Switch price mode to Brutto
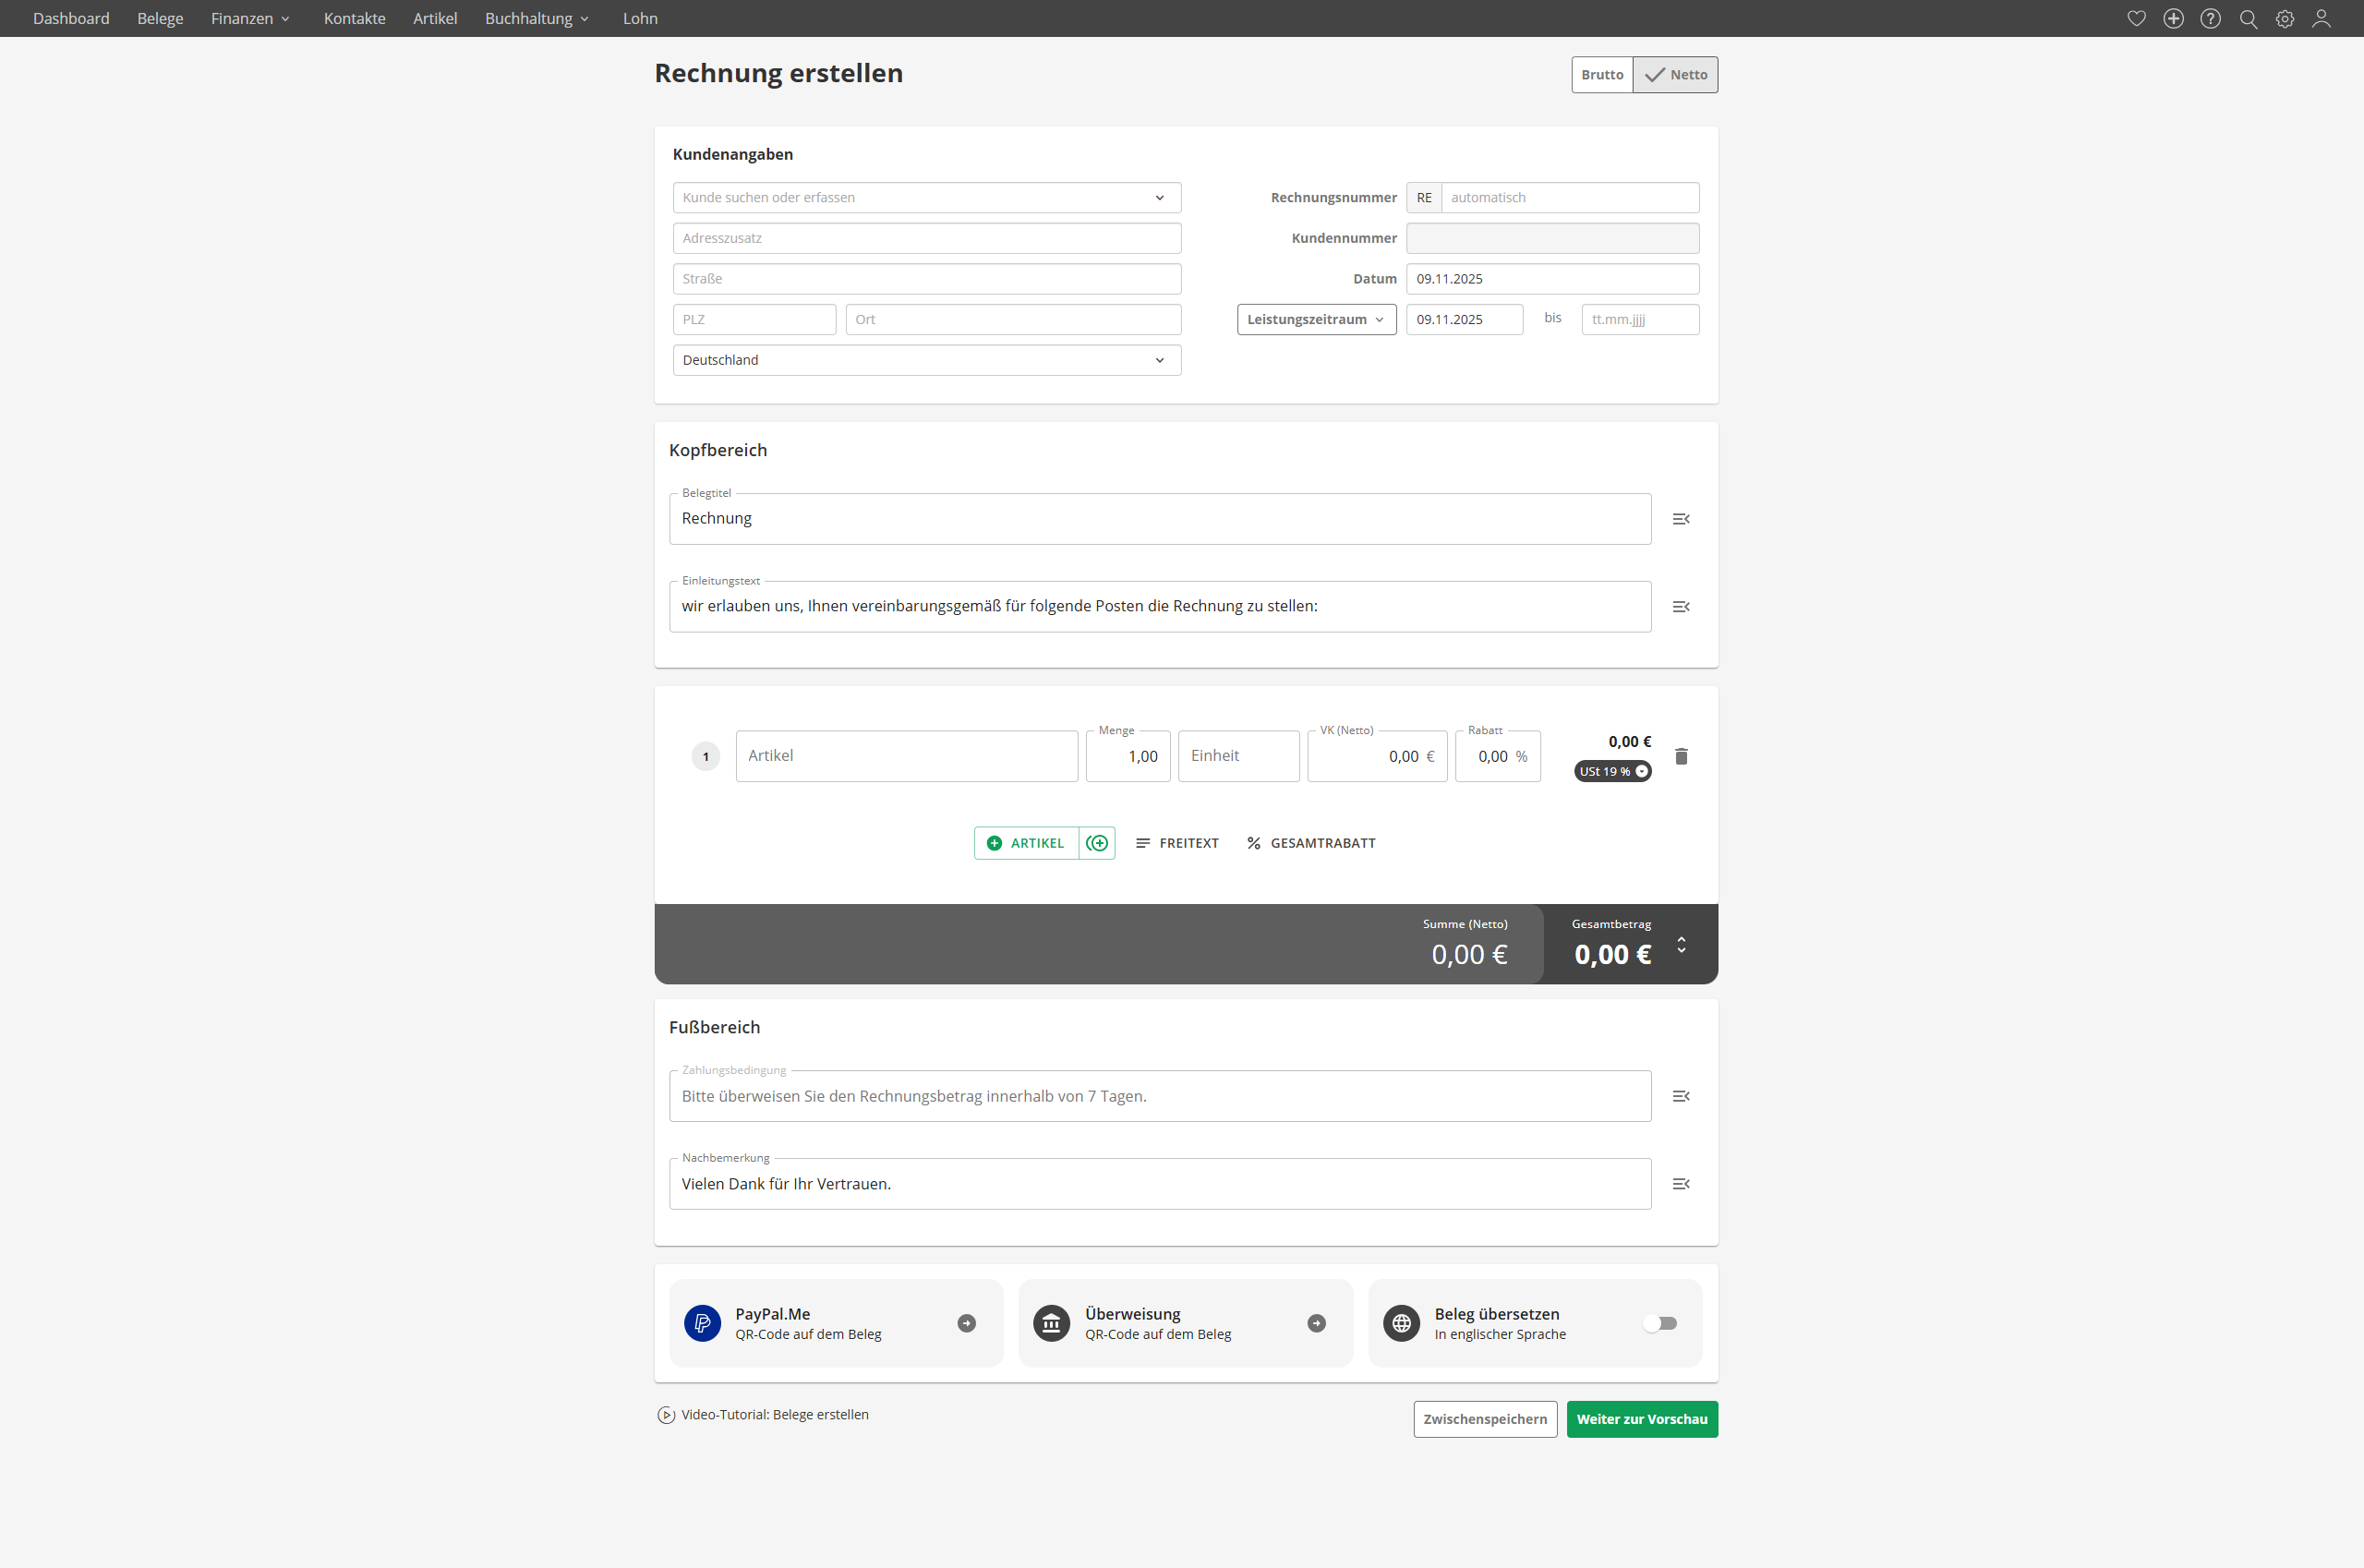The width and height of the screenshot is (2364, 1568). (1602, 75)
